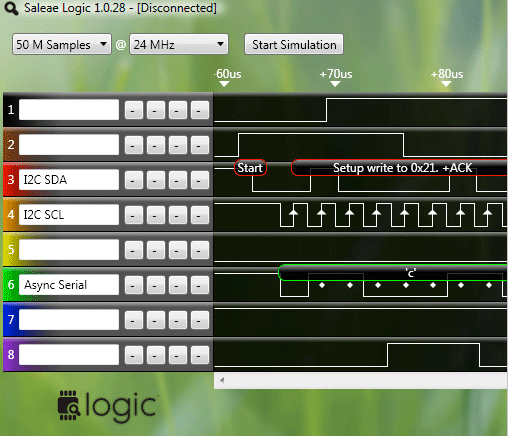Toggle second trigger button on channel 1

click(156, 110)
